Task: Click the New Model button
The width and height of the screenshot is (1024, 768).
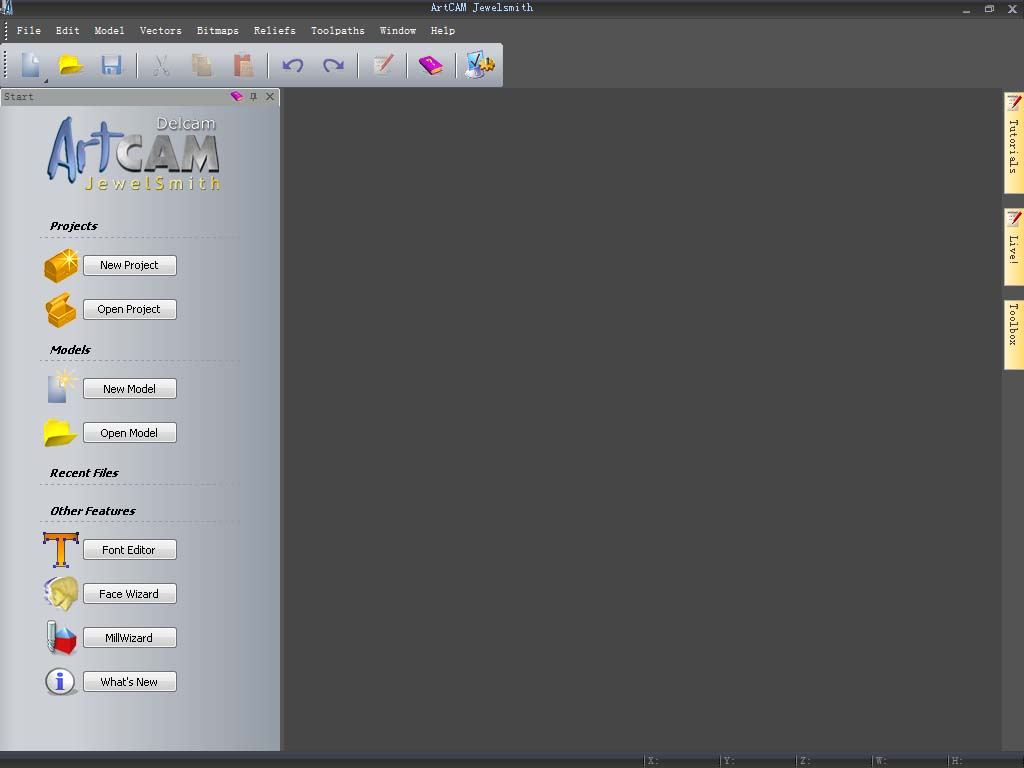Action: tap(129, 389)
